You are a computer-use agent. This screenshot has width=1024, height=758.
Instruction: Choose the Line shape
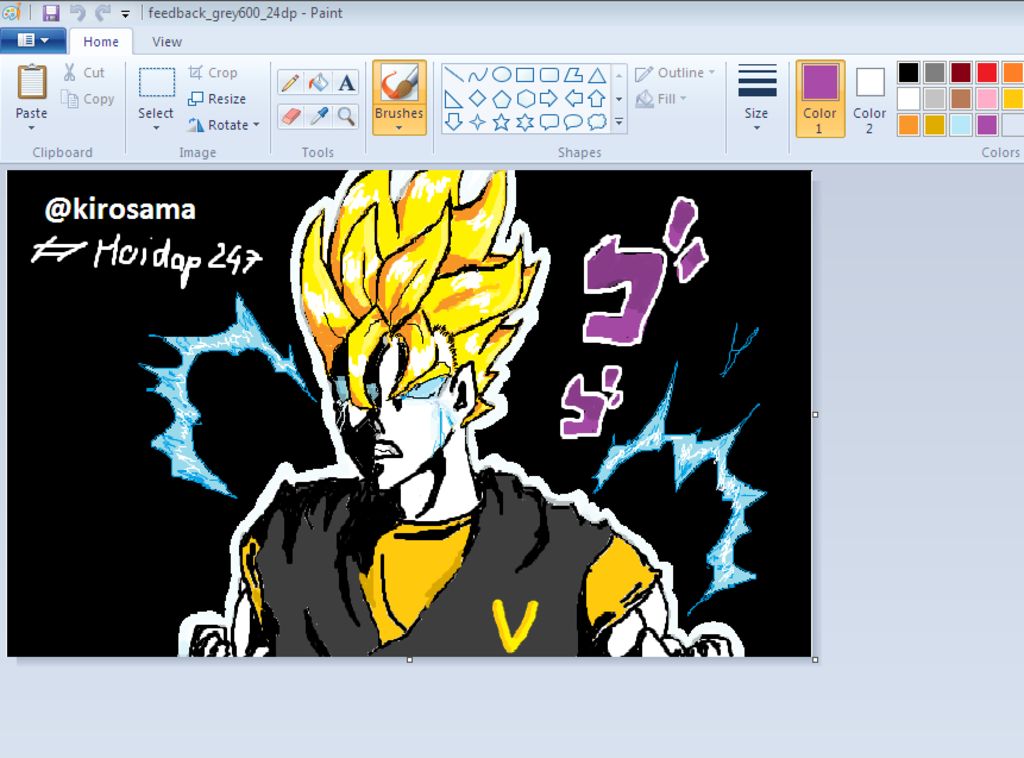(x=454, y=75)
